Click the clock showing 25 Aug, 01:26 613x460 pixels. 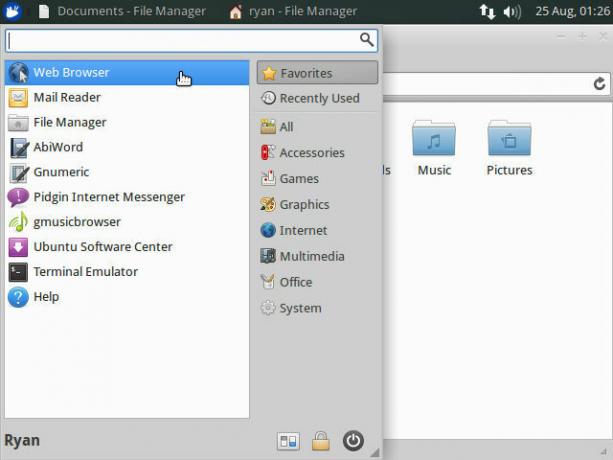573,11
